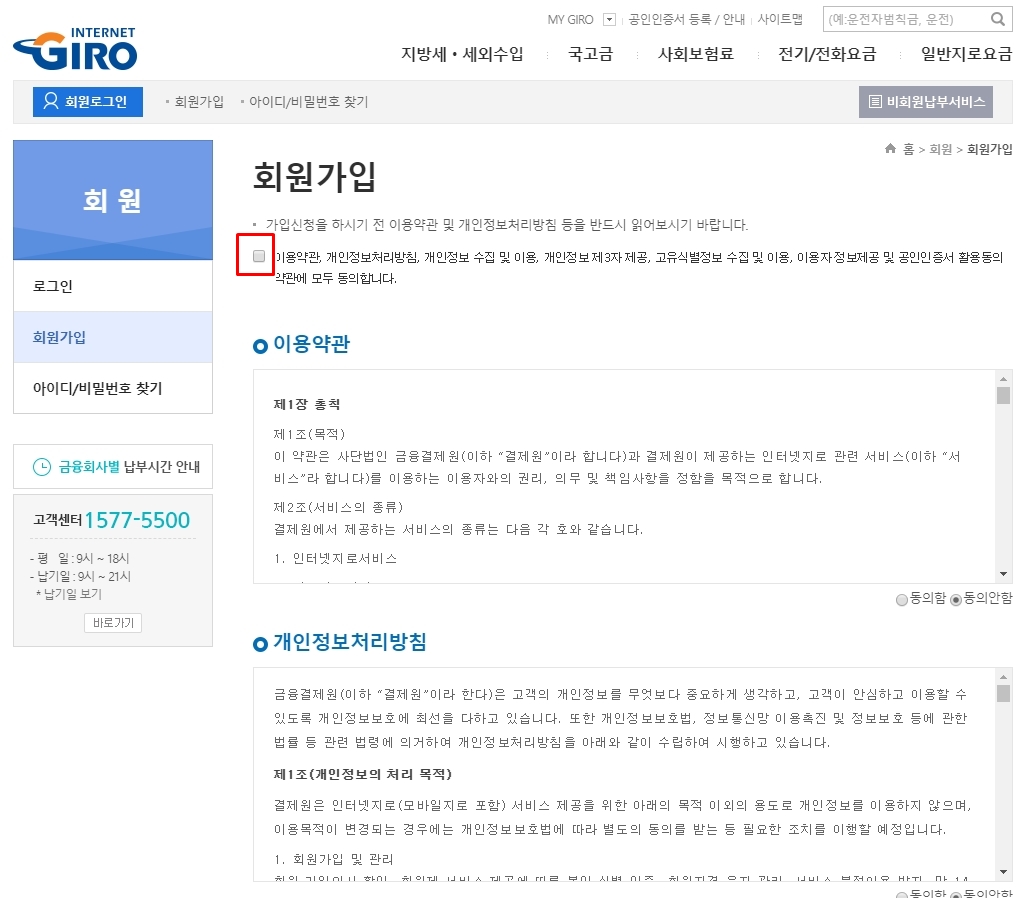
Task: Click 개인정보처리방침 scrollbar thumb
Action: pyautogui.click(x=1003, y=693)
